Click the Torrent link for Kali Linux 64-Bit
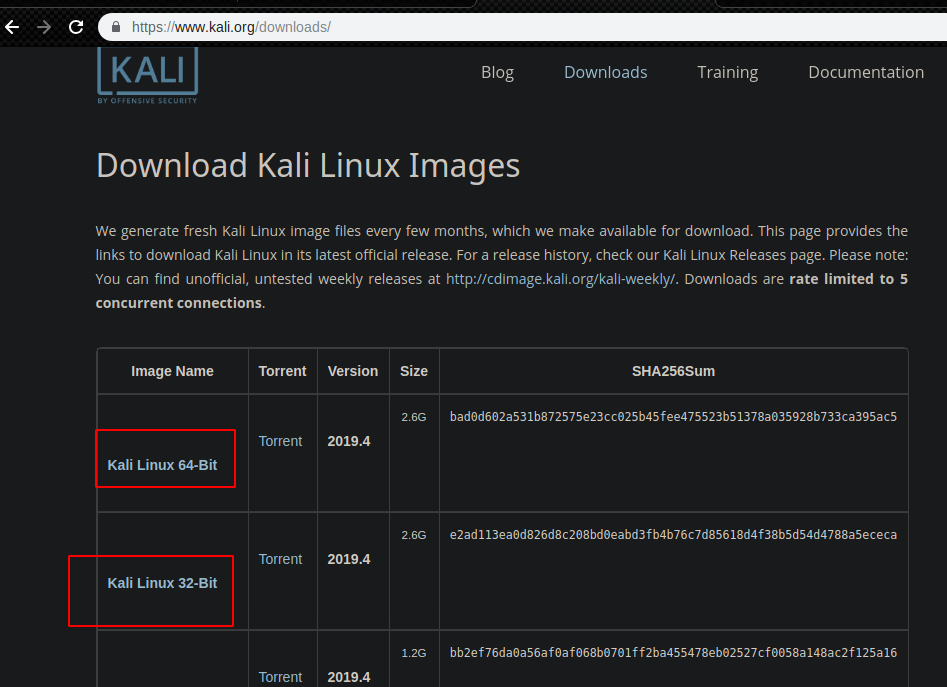 [282, 441]
